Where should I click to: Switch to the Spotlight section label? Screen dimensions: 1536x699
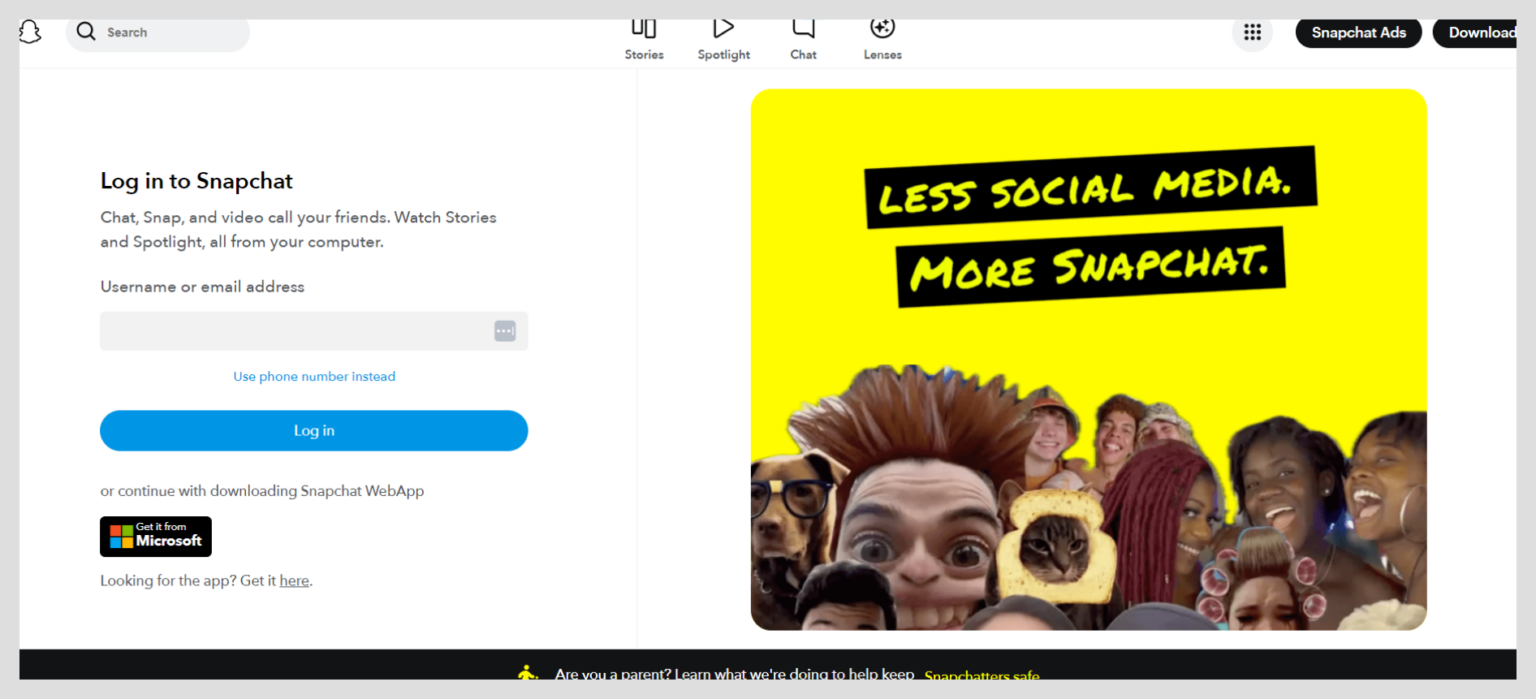click(723, 54)
